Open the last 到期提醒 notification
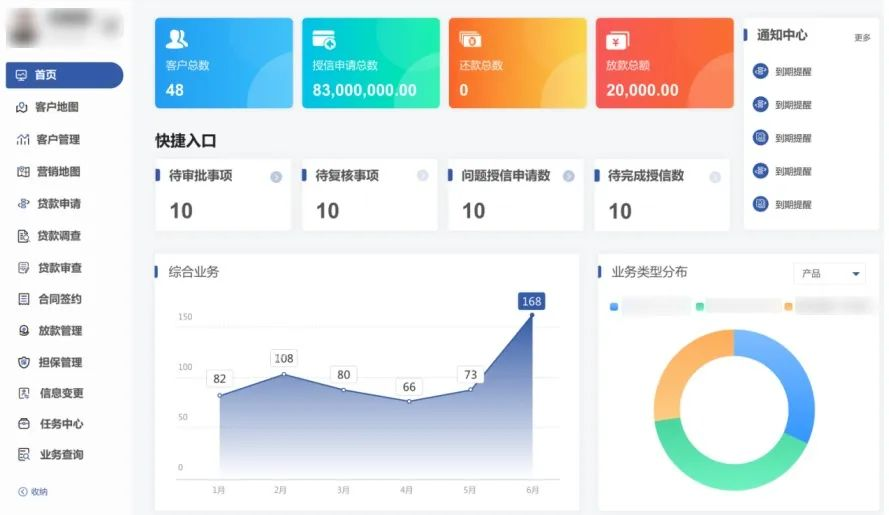This screenshot has height=515, width=889. pos(792,204)
